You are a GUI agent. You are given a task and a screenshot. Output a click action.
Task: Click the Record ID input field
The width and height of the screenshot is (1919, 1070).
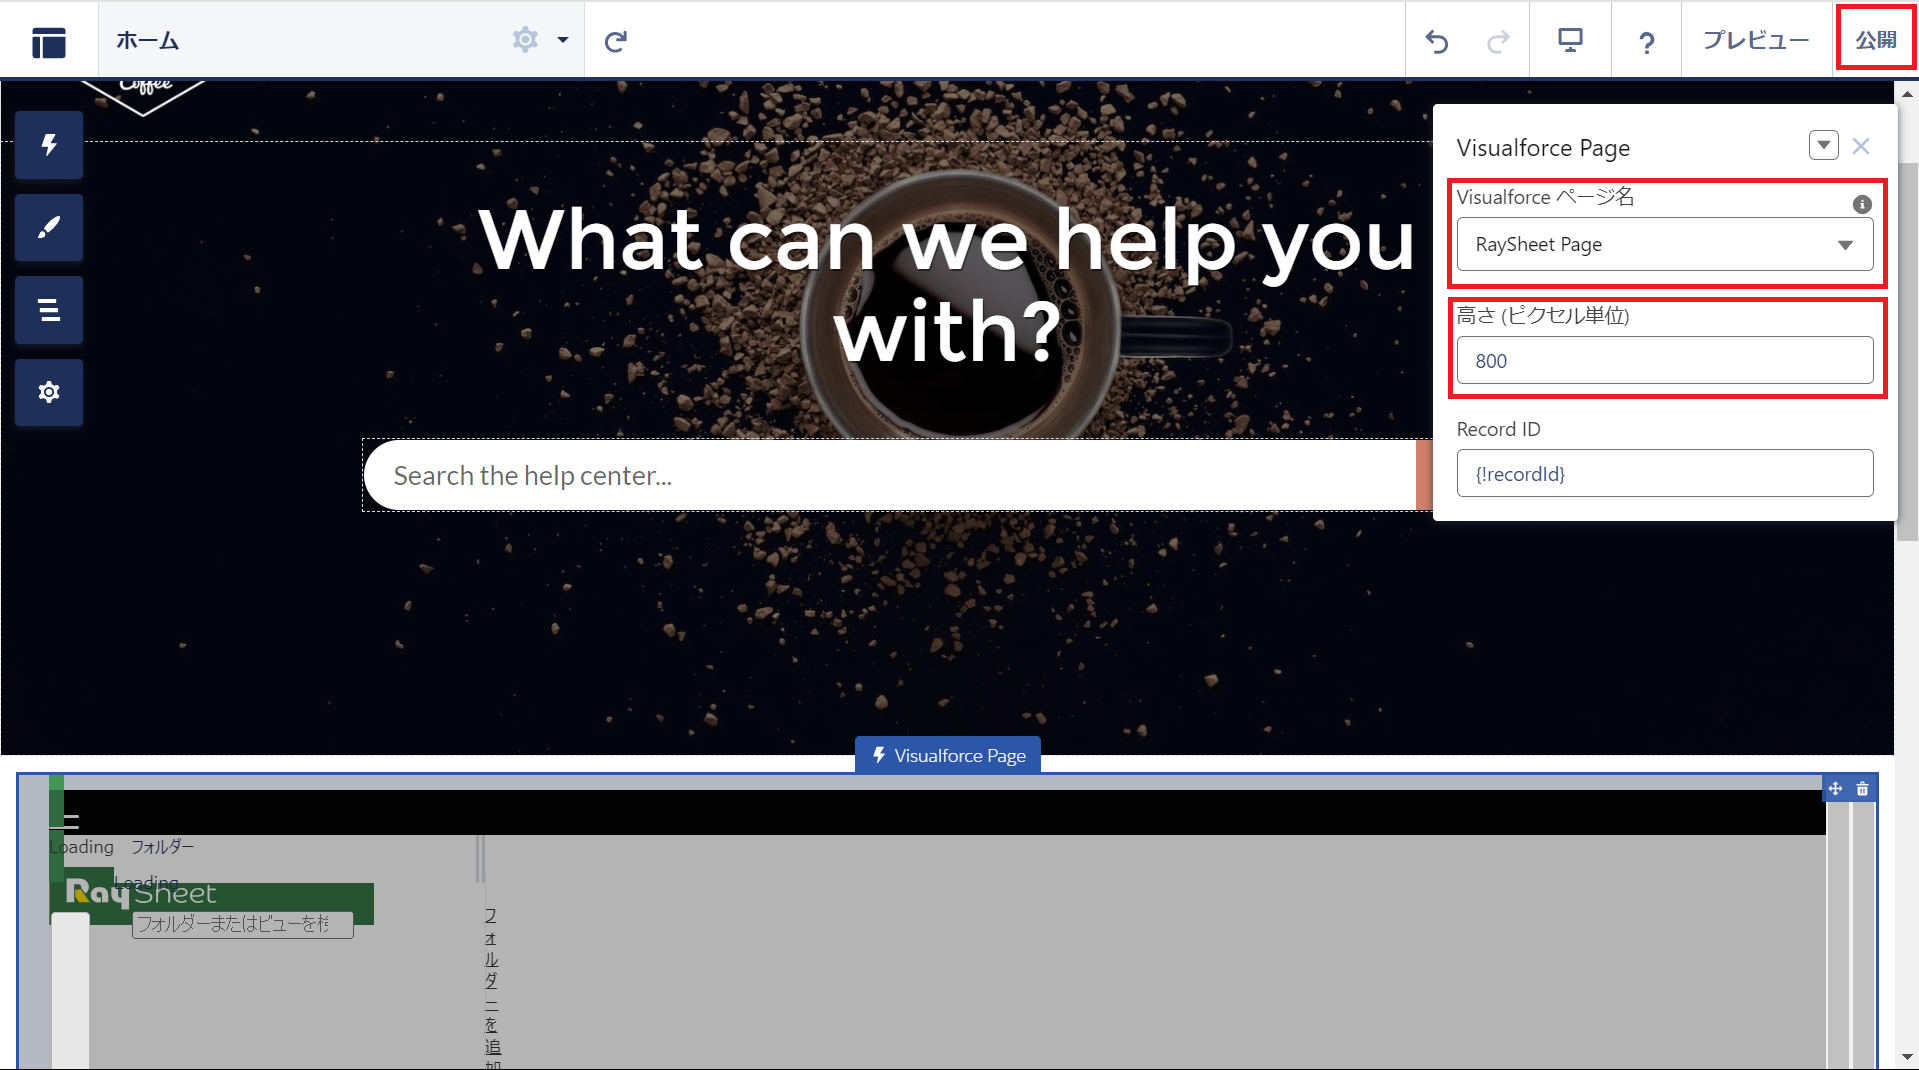(1665, 473)
